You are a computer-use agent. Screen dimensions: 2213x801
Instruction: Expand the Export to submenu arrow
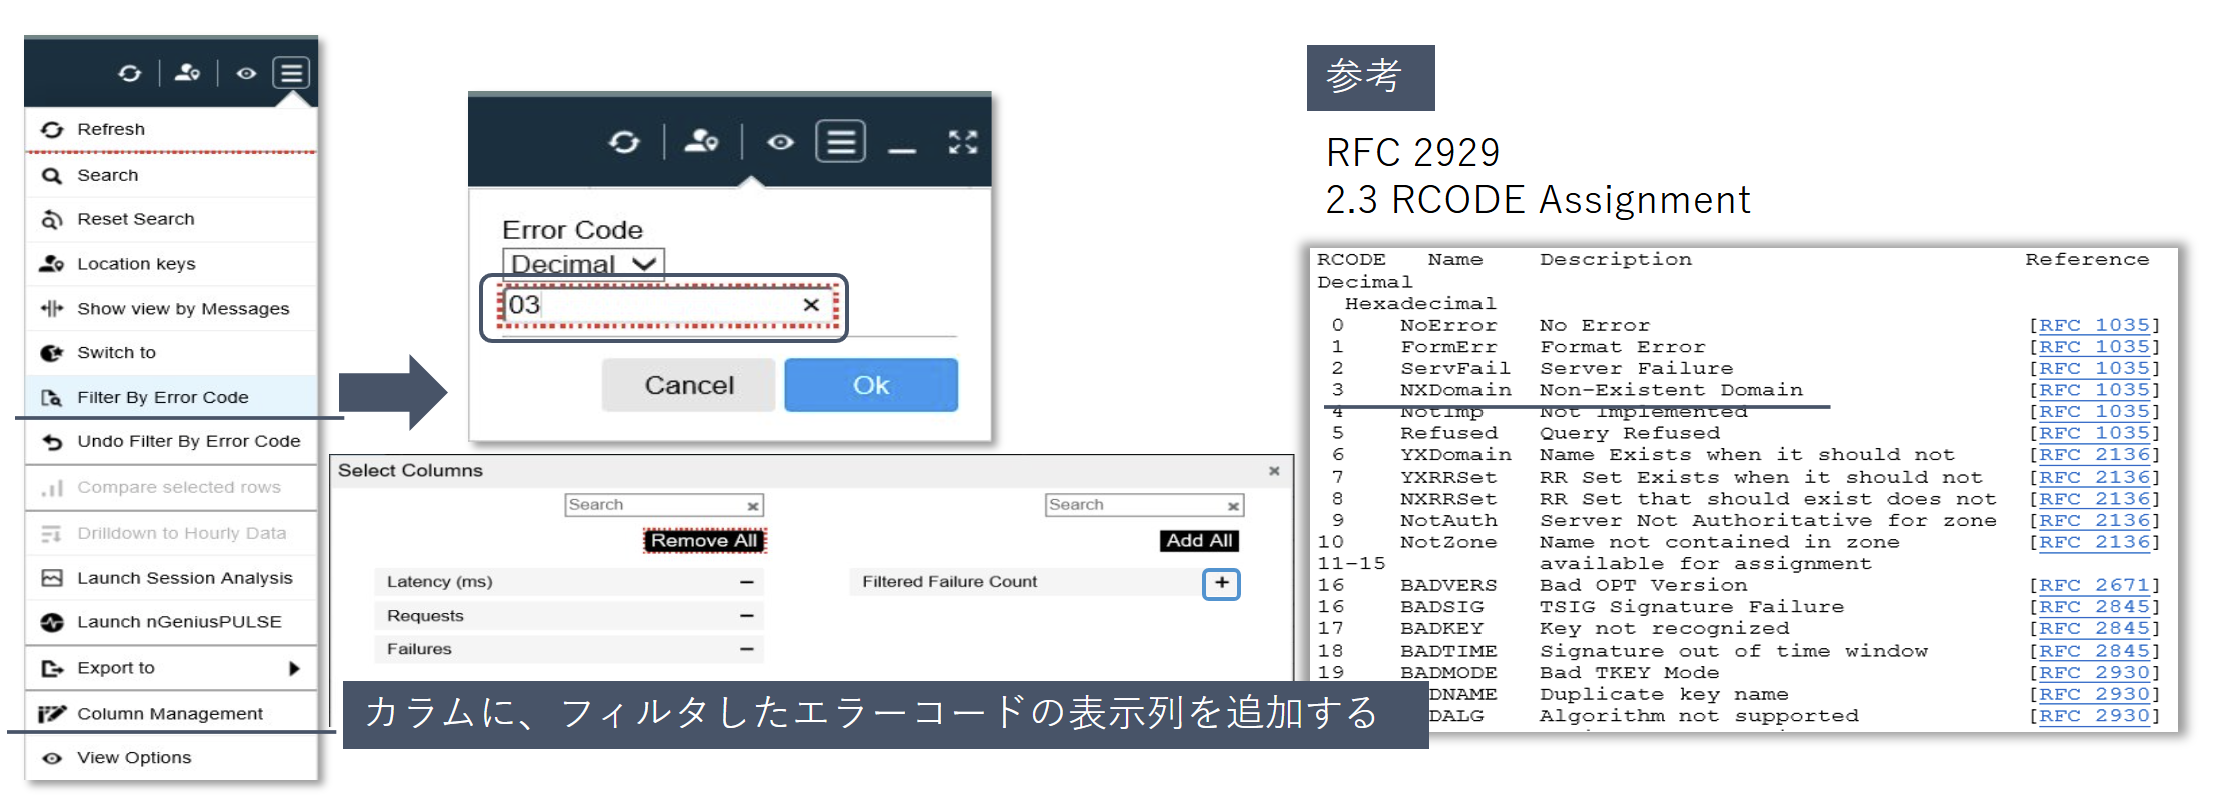294,668
